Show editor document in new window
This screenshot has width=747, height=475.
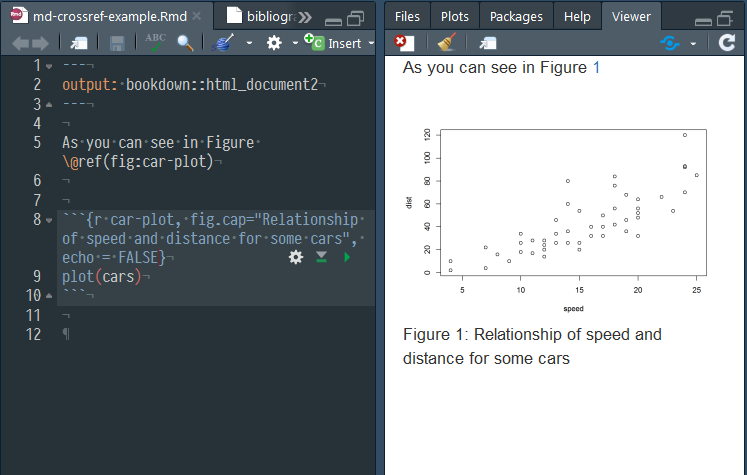click(x=79, y=43)
